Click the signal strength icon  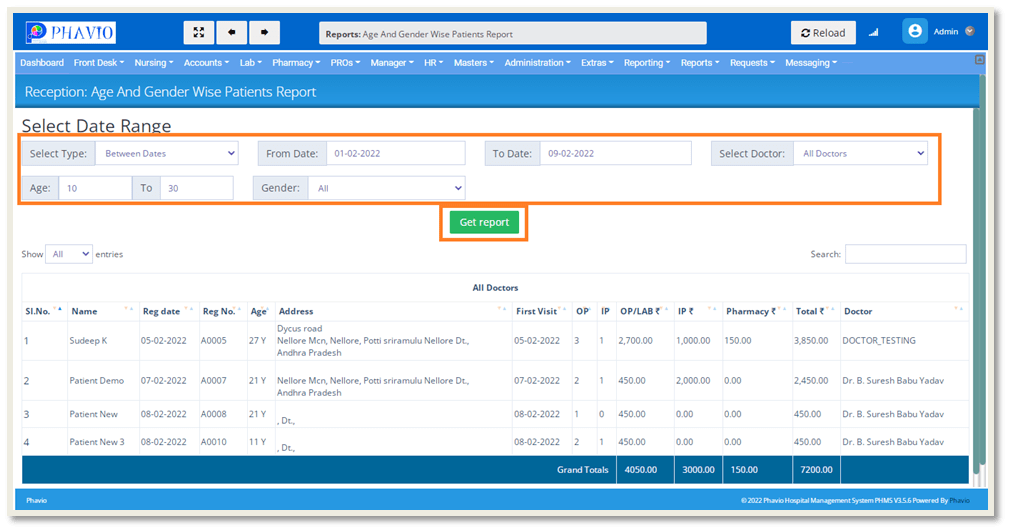pos(873,33)
